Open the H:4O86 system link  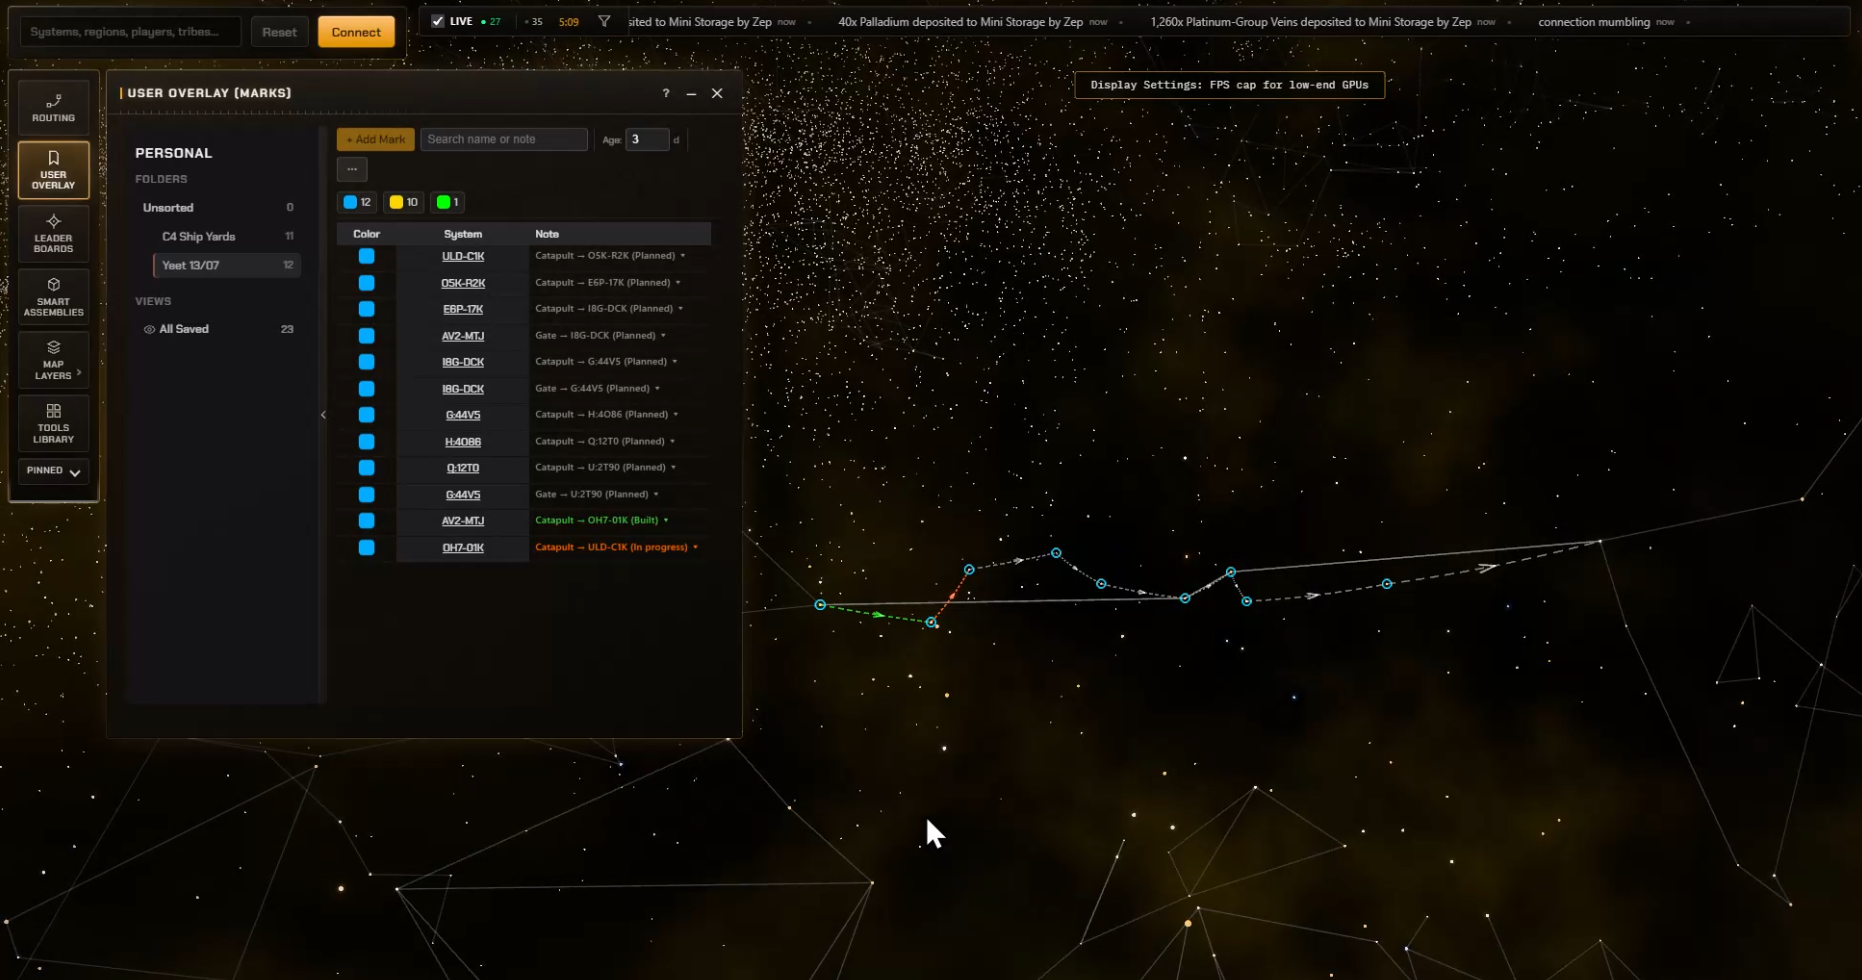463,442
